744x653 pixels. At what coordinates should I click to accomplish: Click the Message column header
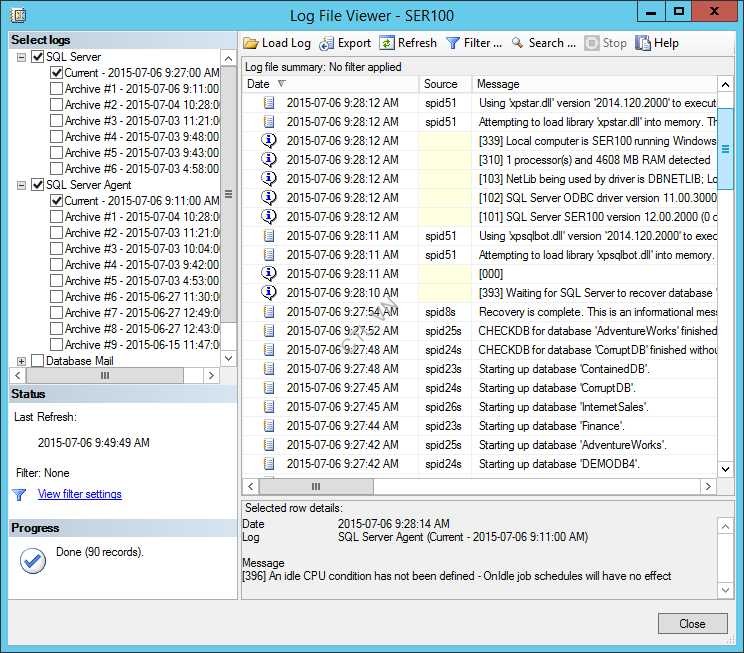coord(595,84)
